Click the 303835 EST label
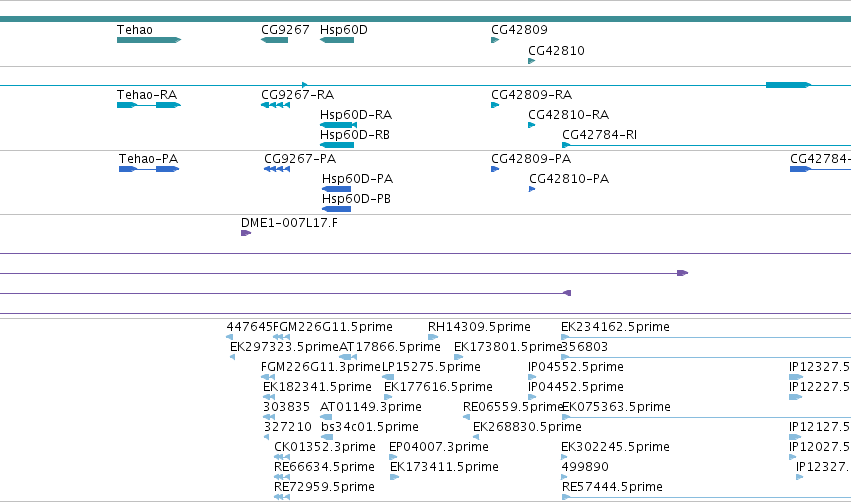This screenshot has height=502, width=851. point(286,407)
